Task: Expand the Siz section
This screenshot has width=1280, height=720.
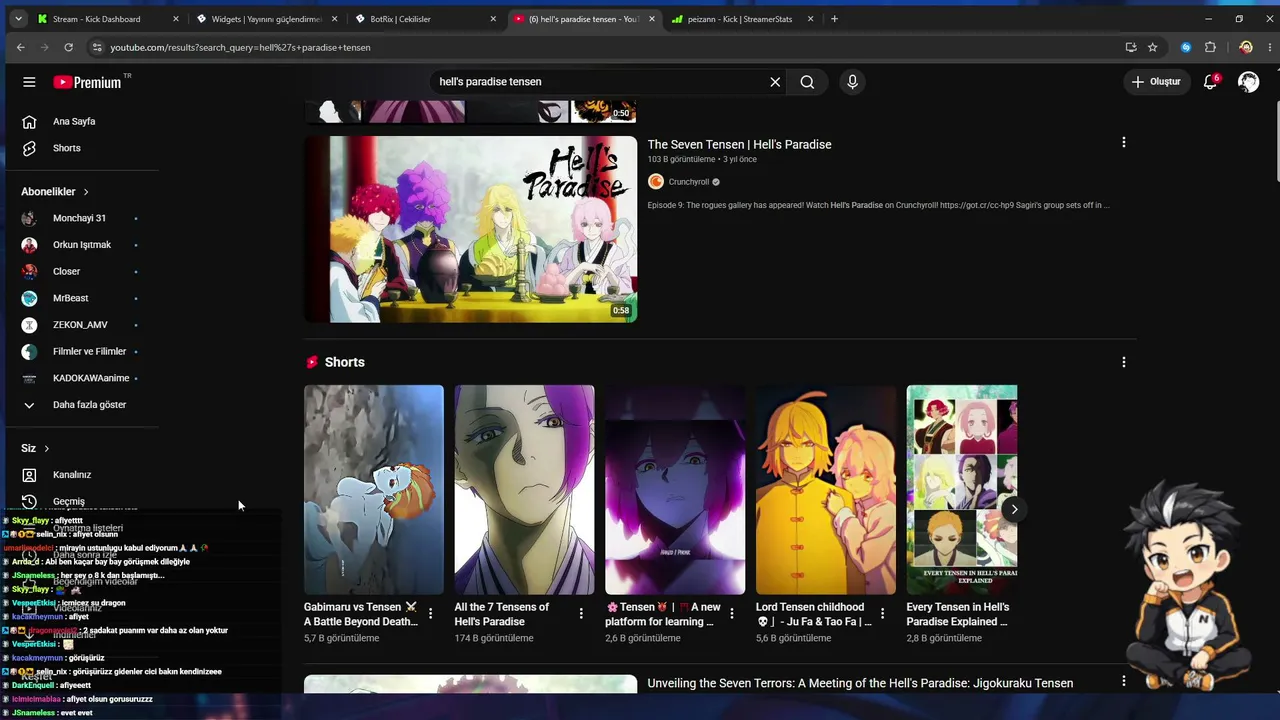Action: 35,448
